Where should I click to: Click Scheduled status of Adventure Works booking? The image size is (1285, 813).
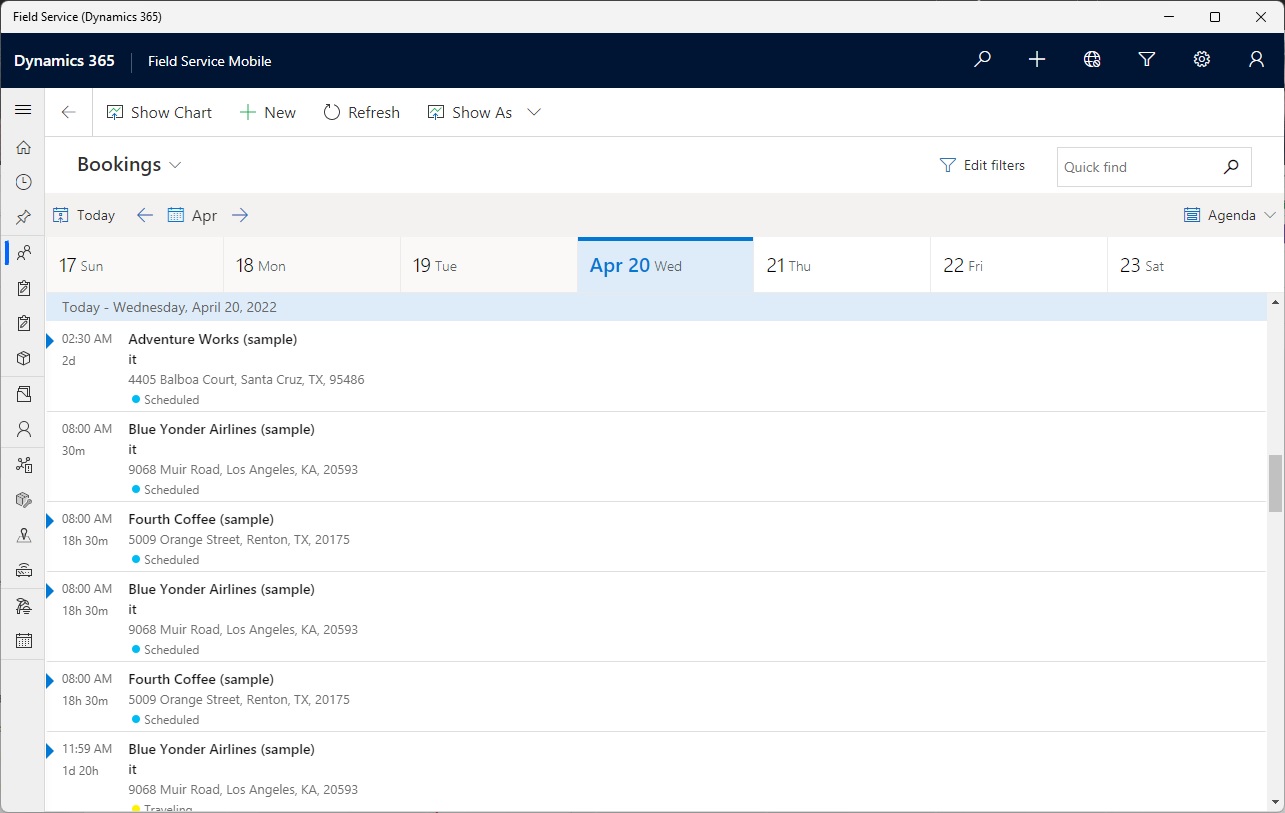coord(165,399)
